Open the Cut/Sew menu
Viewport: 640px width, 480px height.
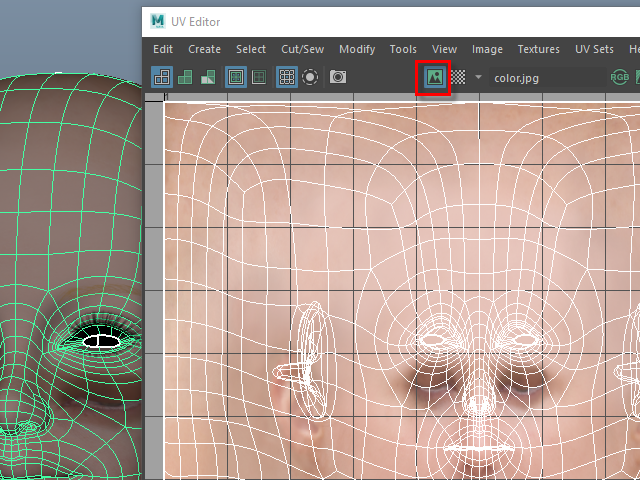click(x=302, y=49)
